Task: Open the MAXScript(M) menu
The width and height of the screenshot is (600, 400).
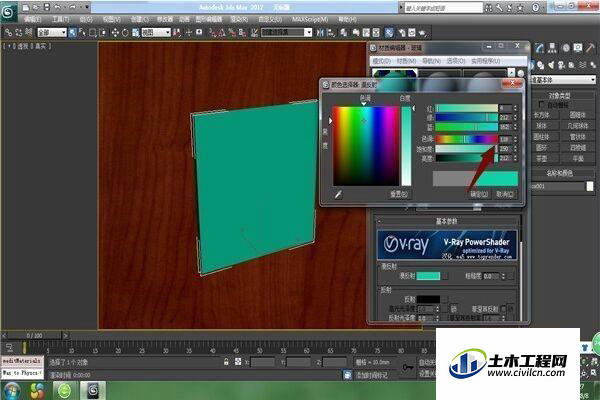Action: (310, 19)
